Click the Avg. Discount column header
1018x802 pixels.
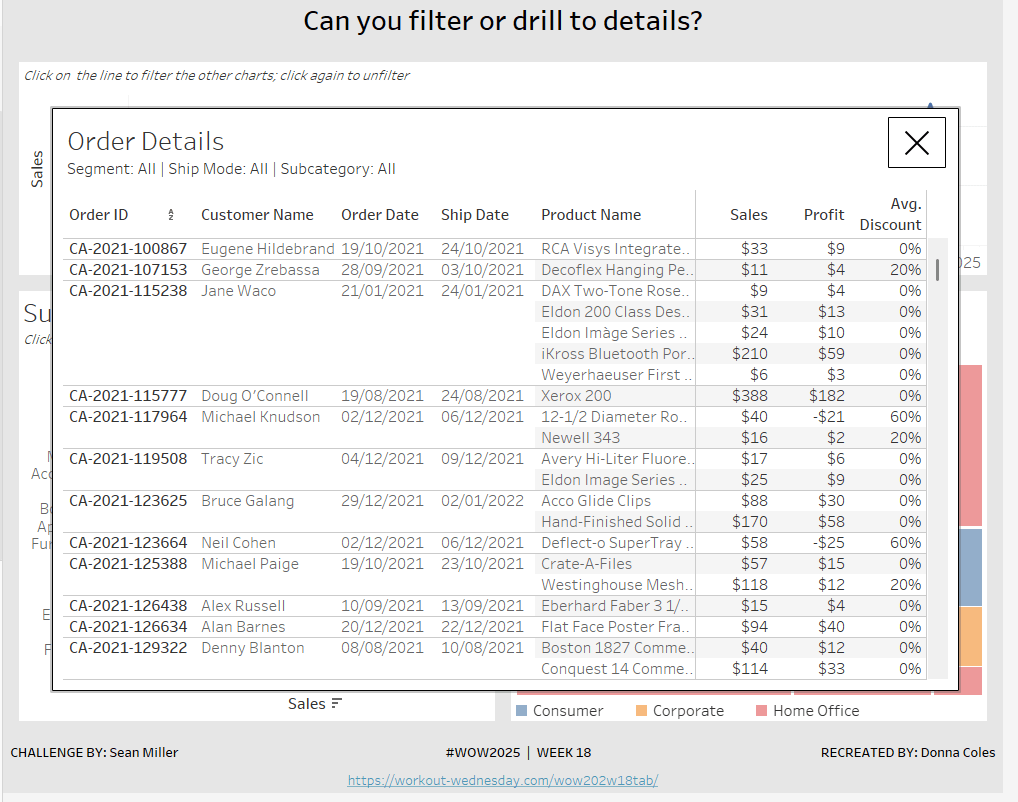coord(892,214)
